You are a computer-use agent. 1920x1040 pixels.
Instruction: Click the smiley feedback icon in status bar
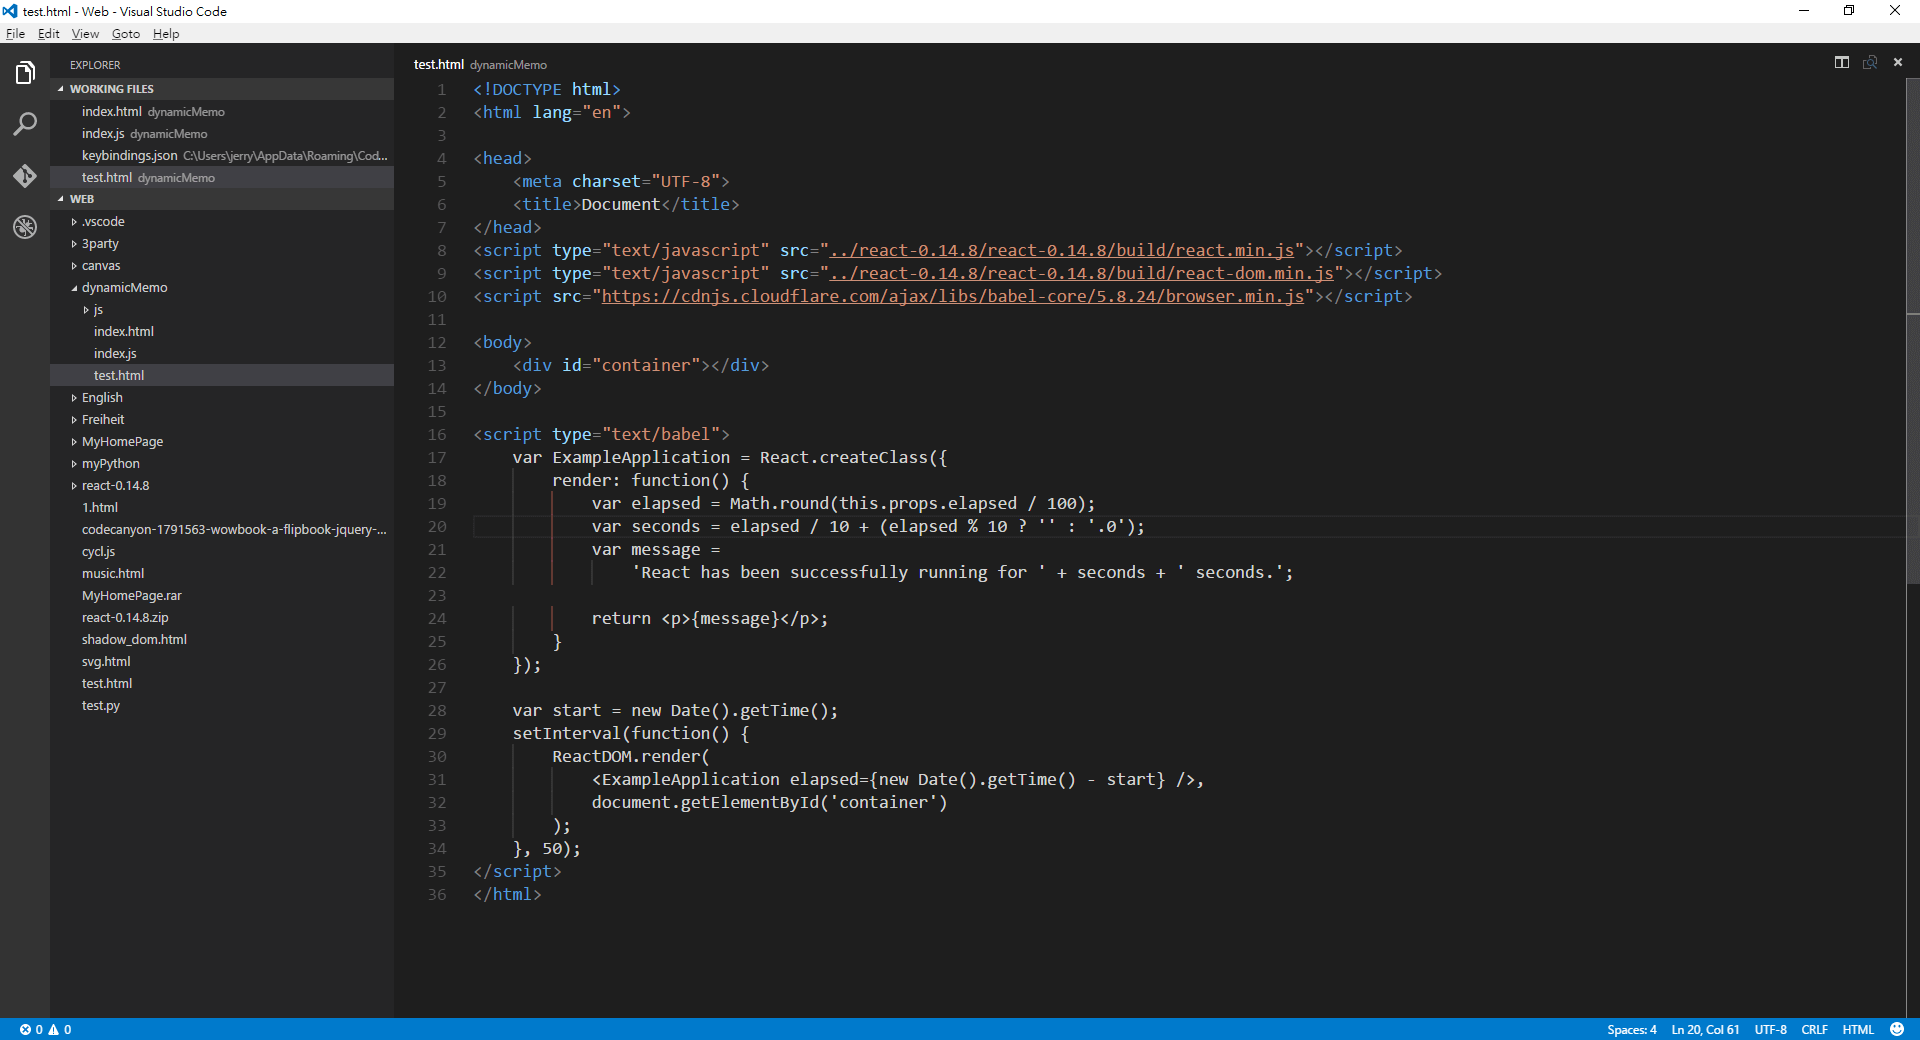(x=1897, y=1029)
